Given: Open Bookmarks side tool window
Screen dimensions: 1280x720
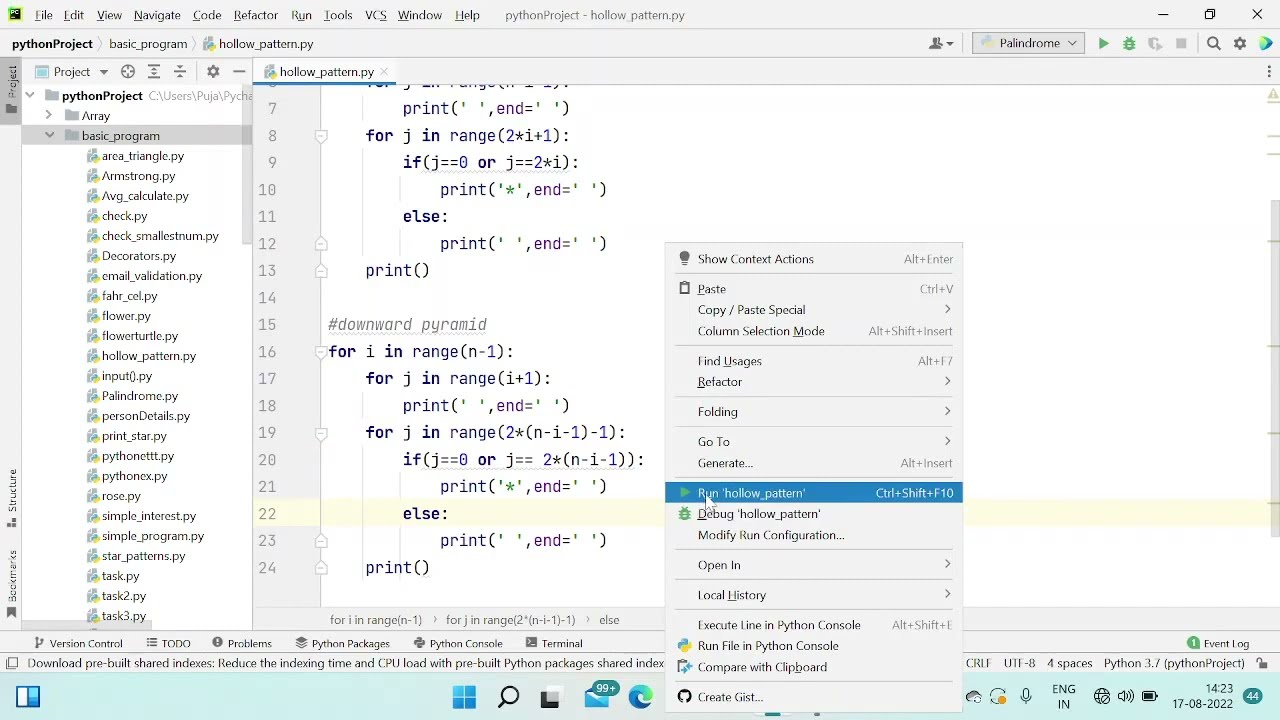Looking at the screenshot, I should [12, 584].
